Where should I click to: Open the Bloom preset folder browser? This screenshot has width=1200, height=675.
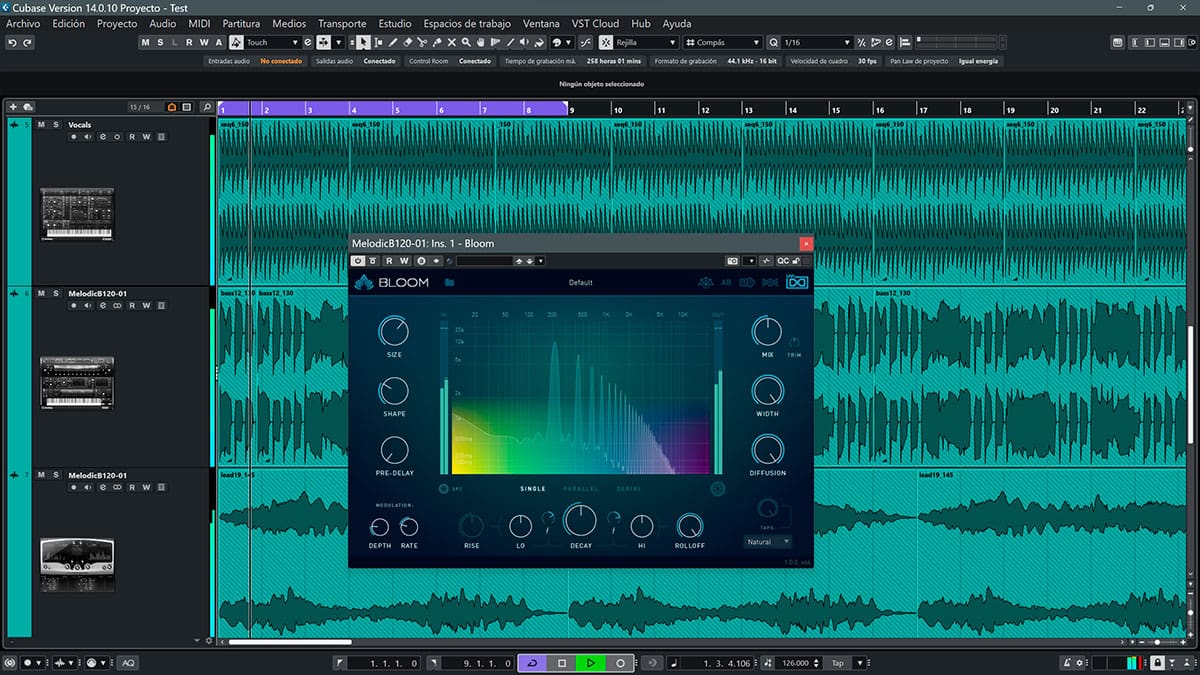tap(449, 282)
